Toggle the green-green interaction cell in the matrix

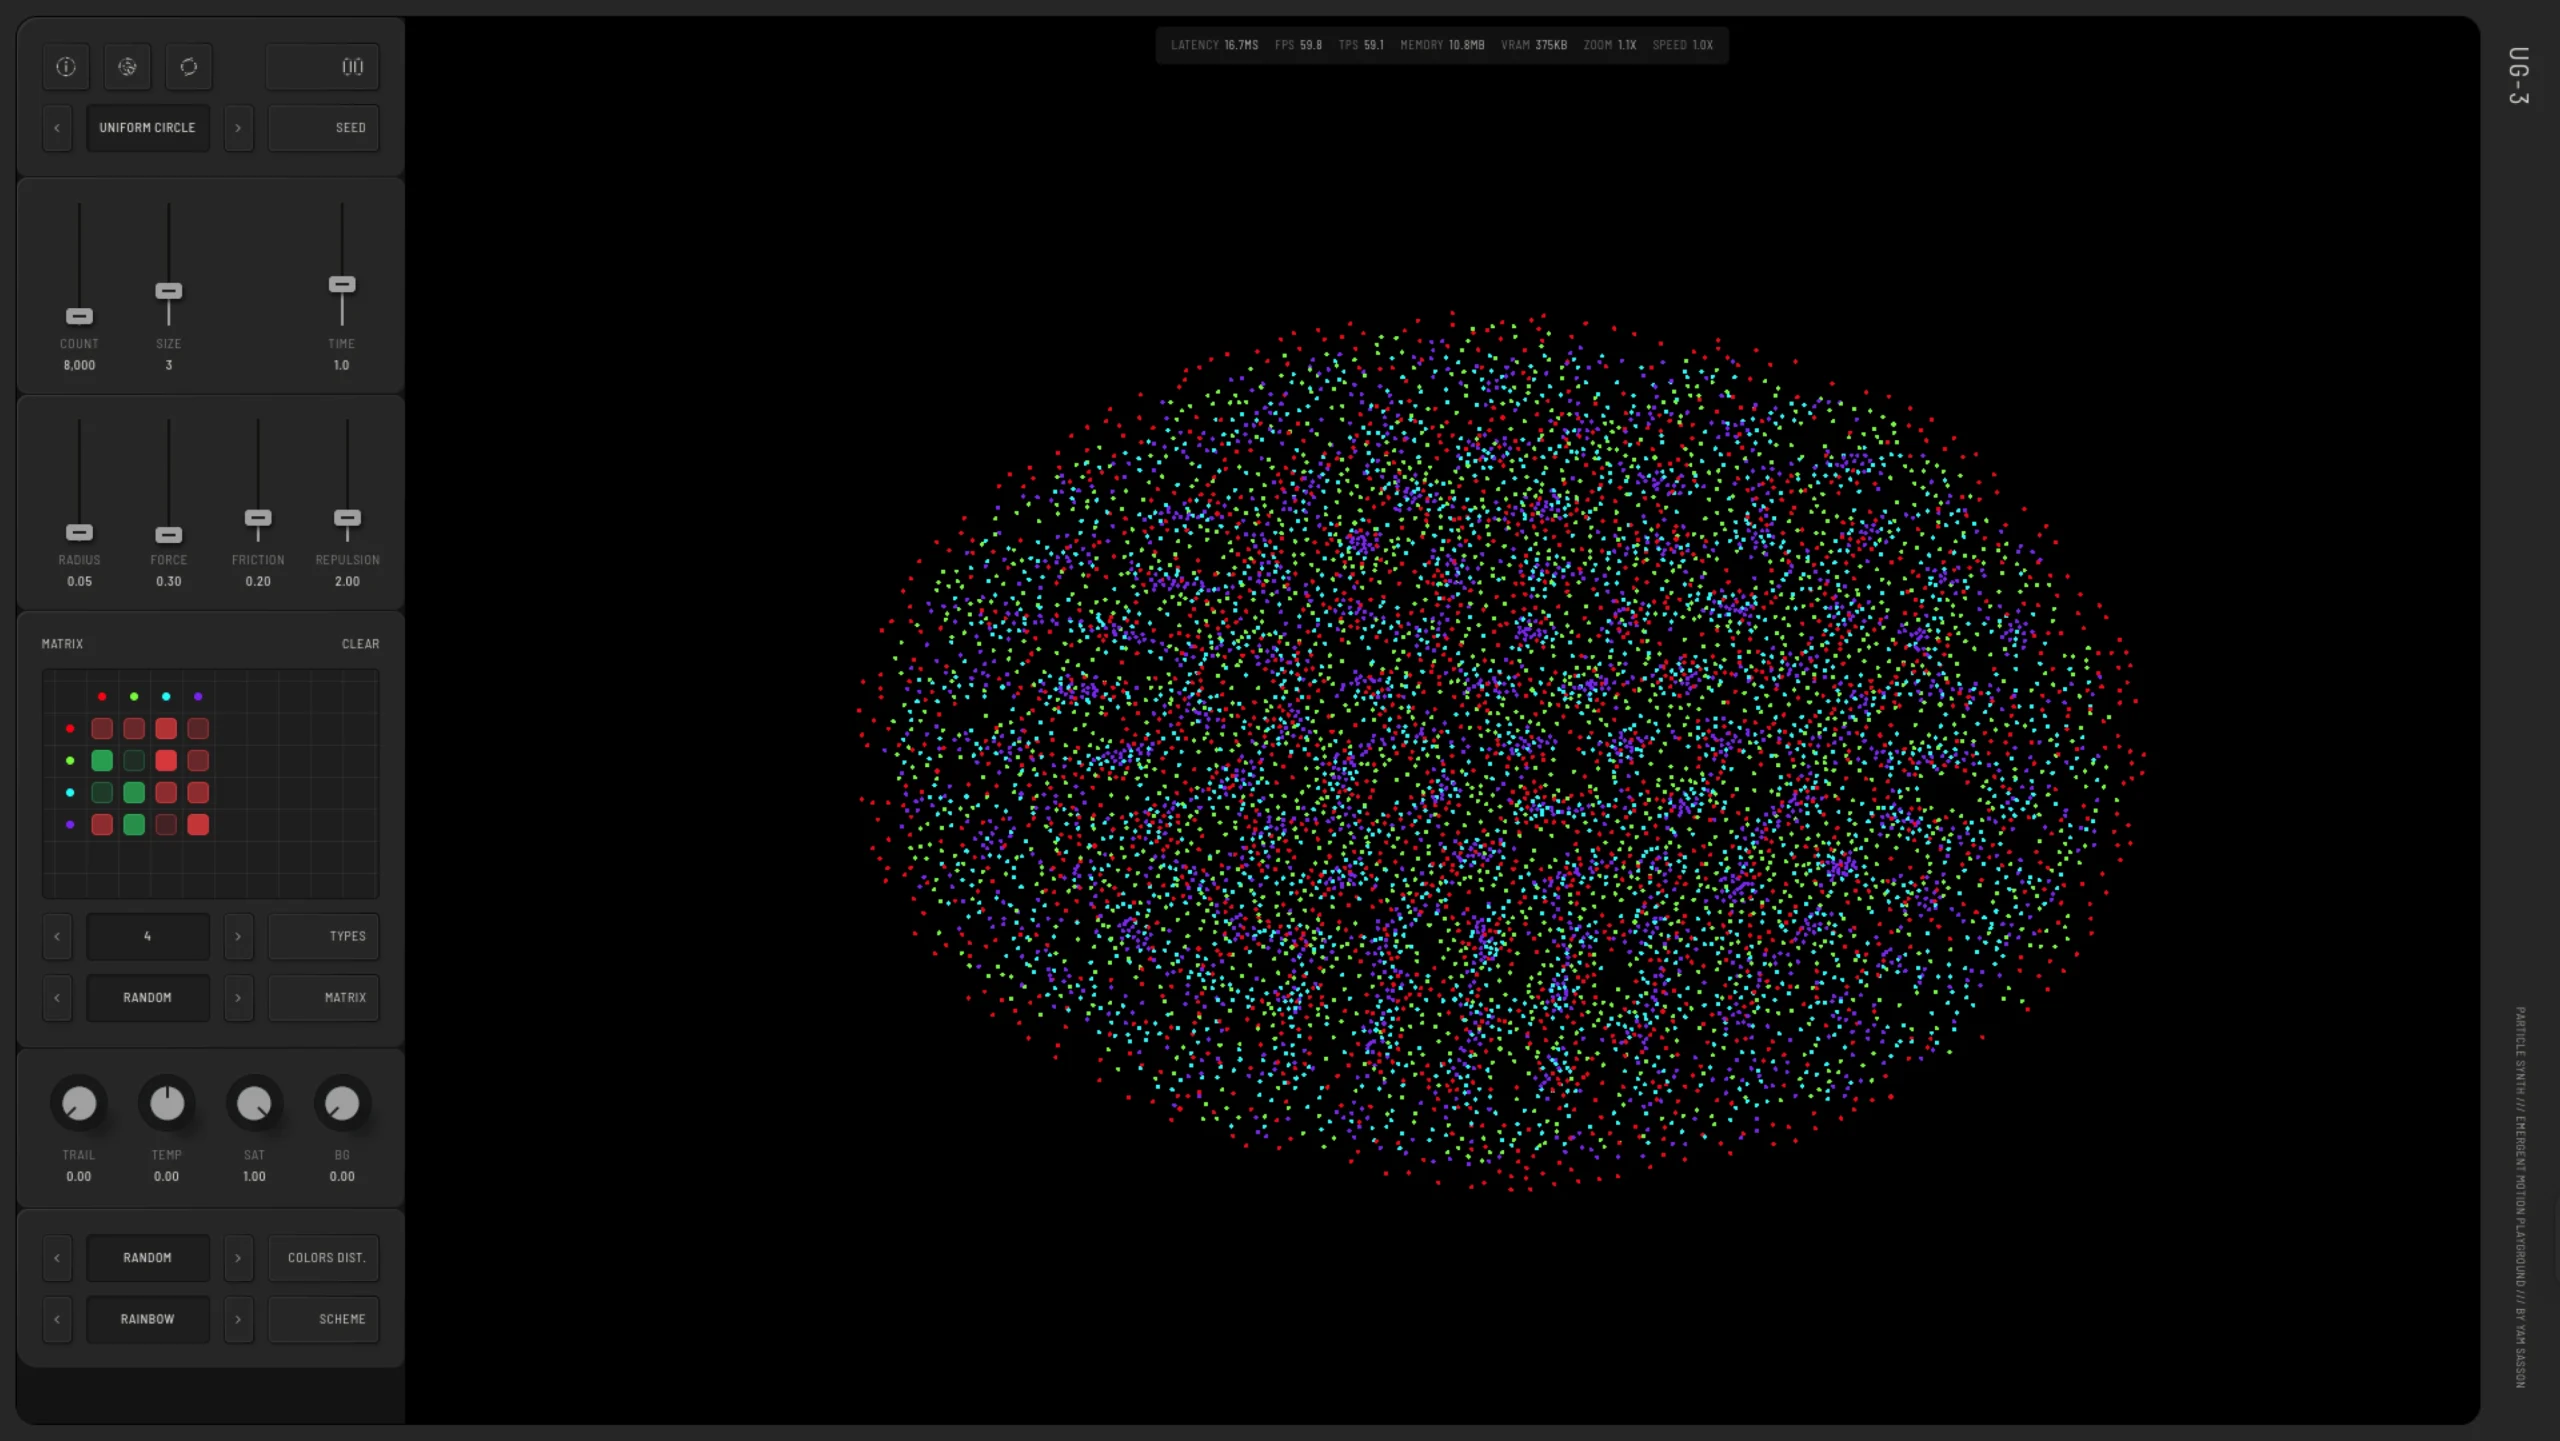pyautogui.click(x=133, y=760)
